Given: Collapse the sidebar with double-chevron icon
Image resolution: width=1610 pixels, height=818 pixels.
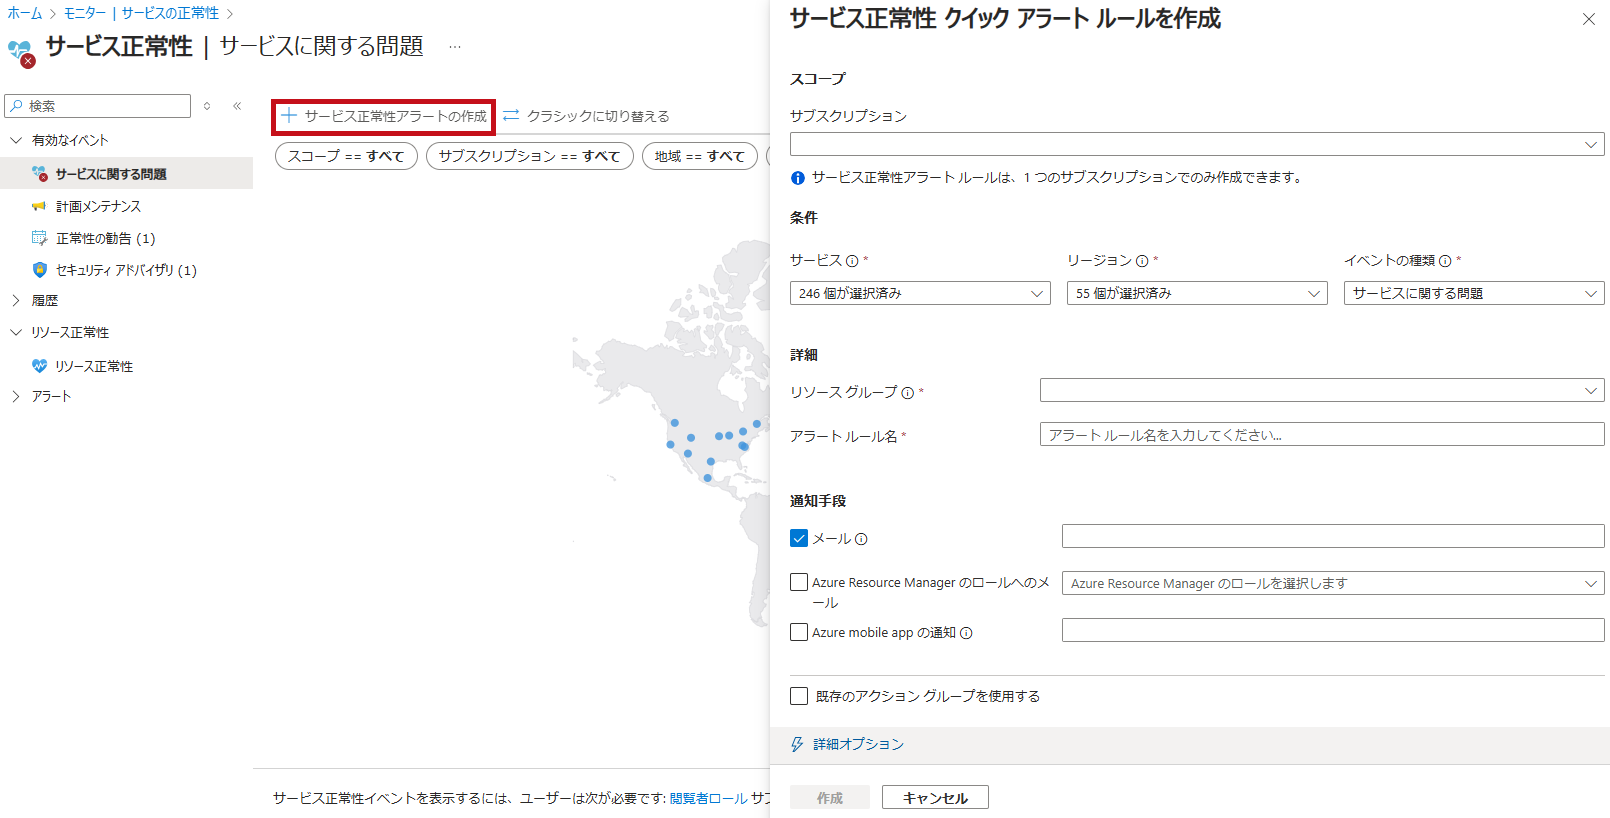Looking at the screenshot, I should point(237,106).
